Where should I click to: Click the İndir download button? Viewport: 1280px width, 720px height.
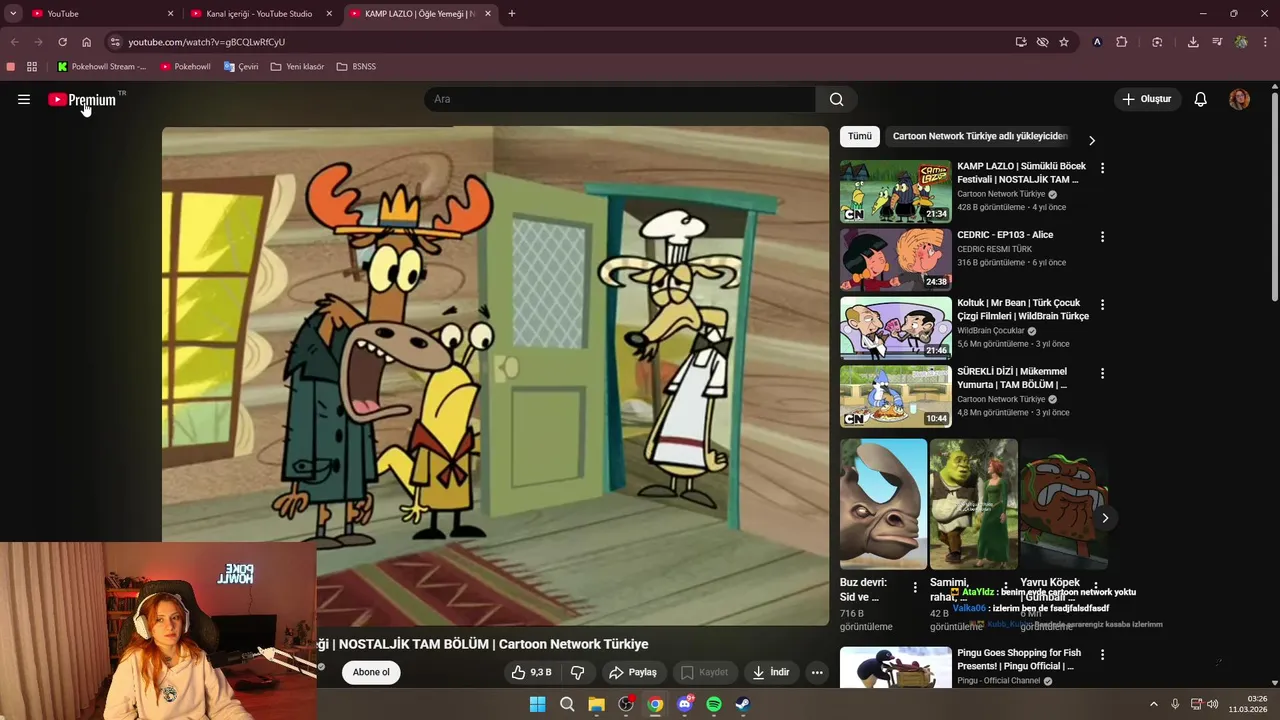tap(772, 672)
